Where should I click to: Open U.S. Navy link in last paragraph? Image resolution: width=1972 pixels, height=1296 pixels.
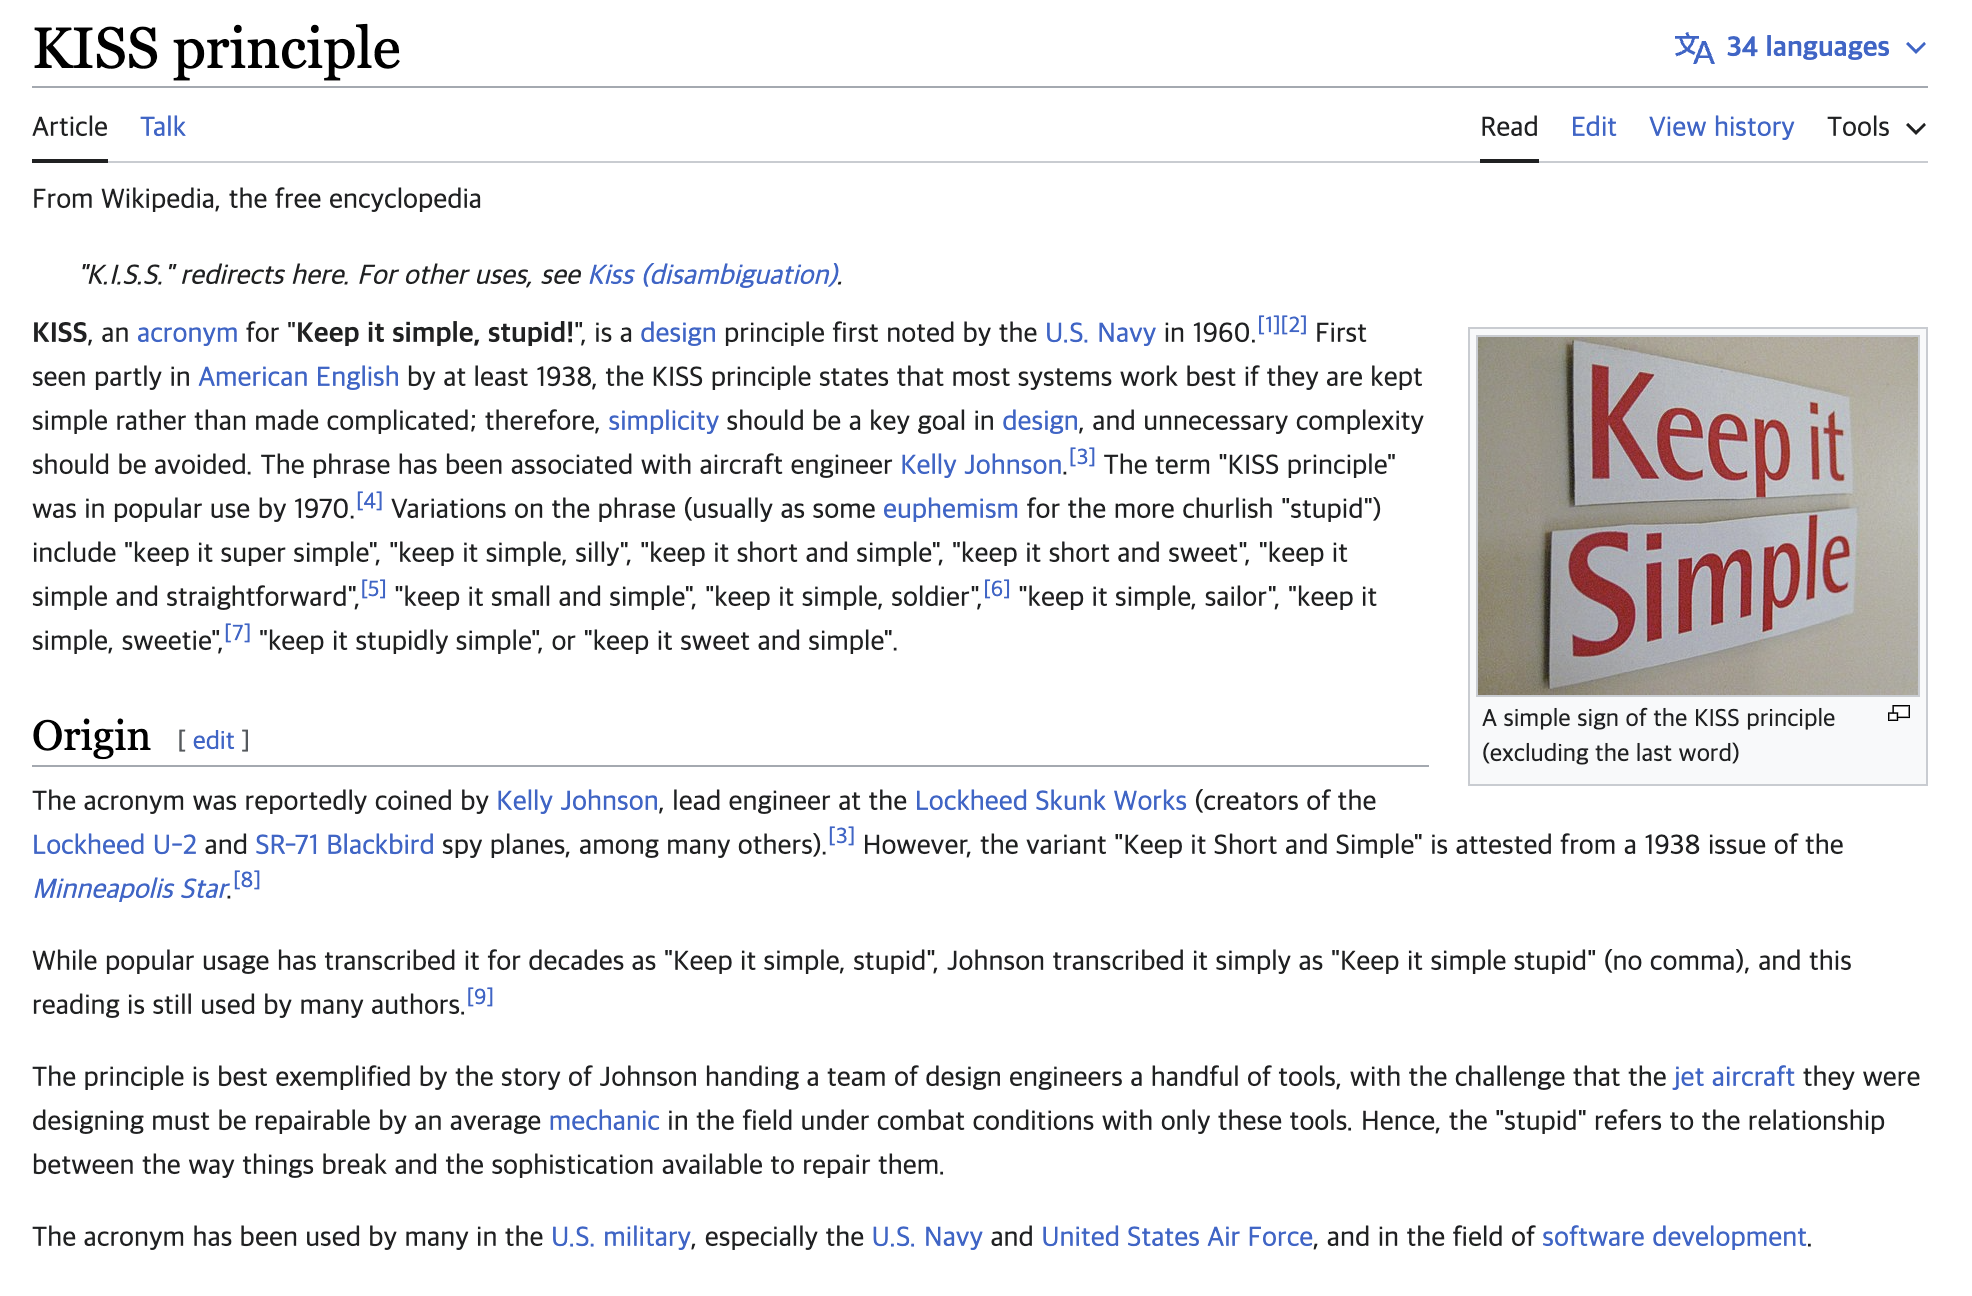point(927,1237)
